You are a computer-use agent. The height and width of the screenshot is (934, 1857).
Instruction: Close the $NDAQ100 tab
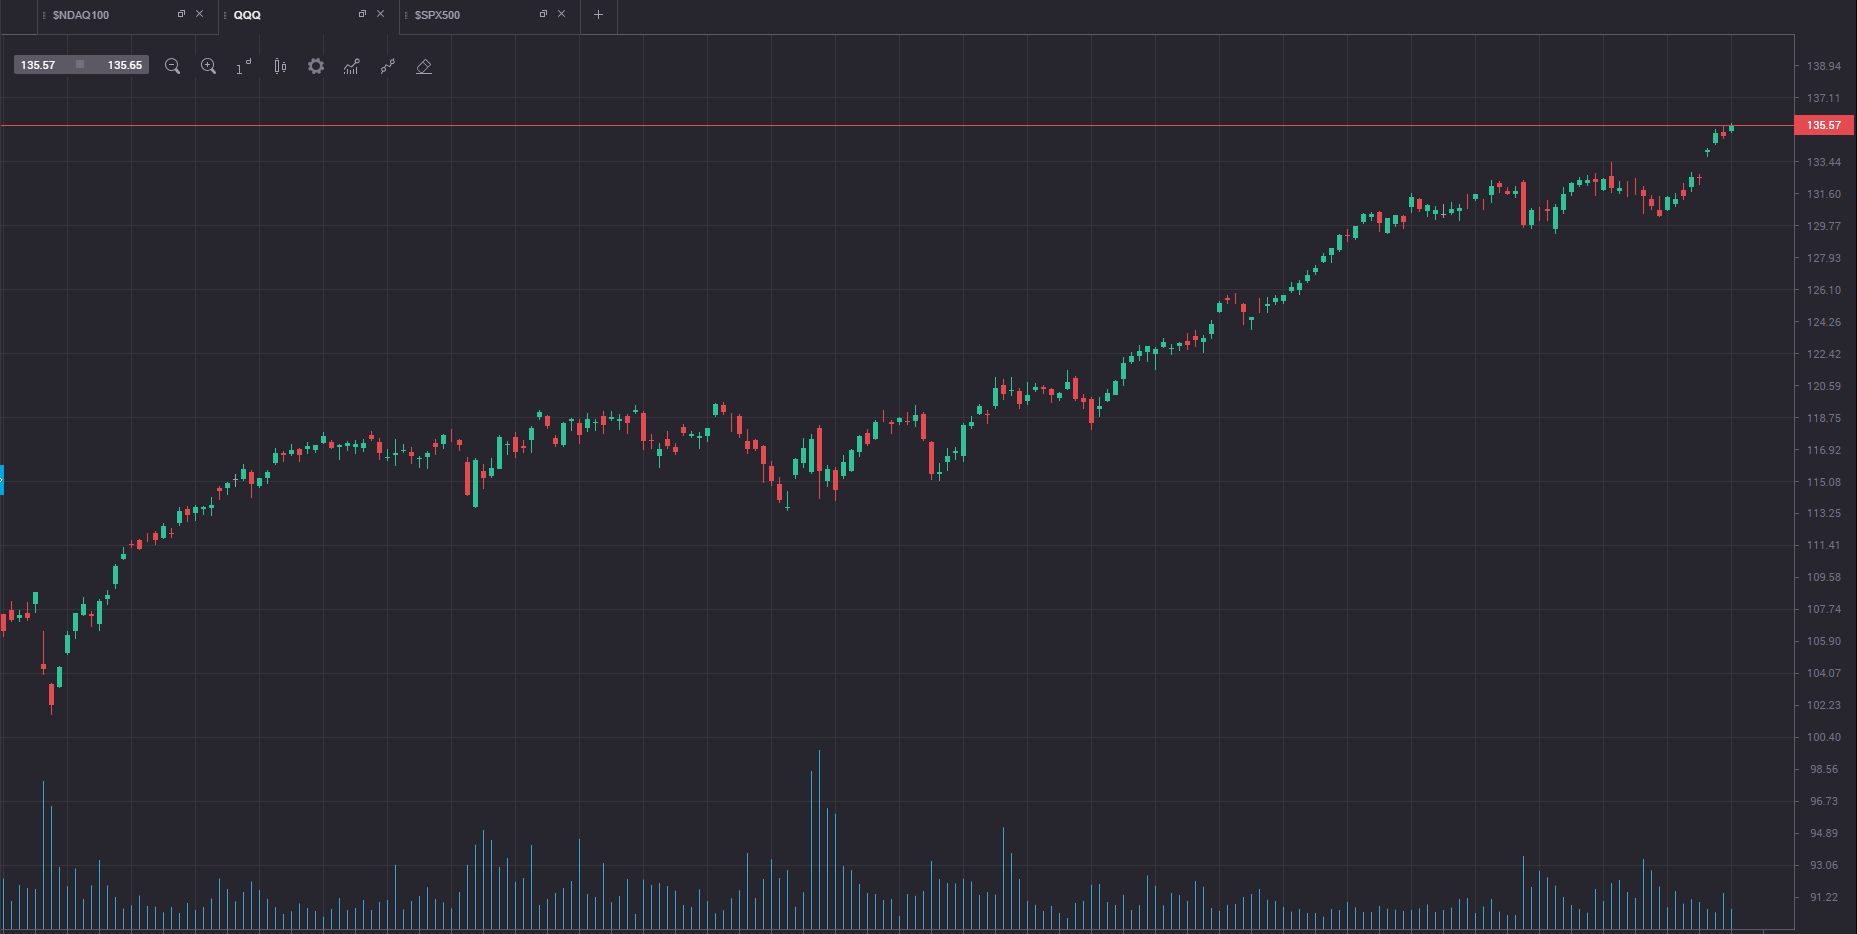[x=199, y=14]
